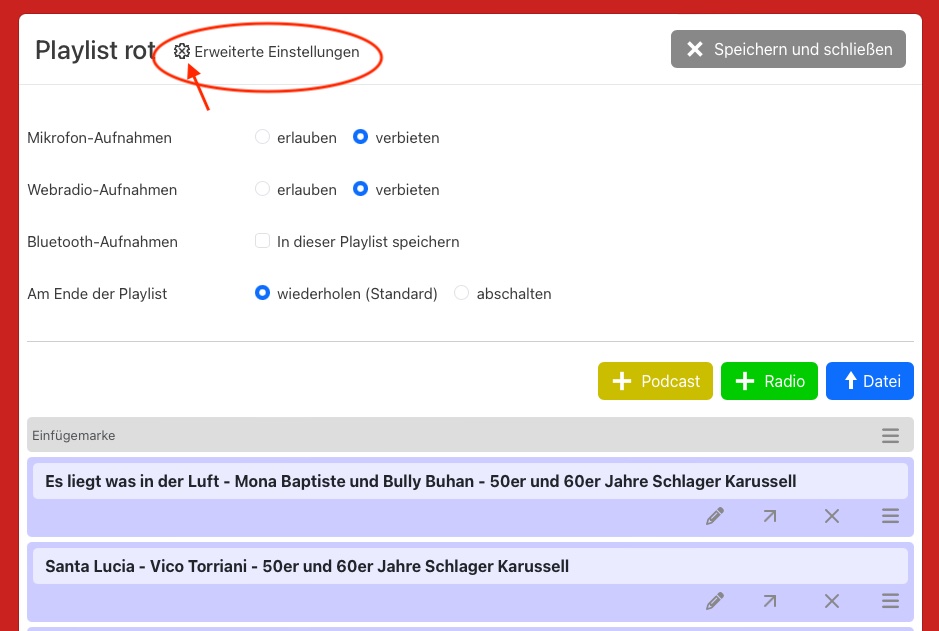Click the gear icon for Erweiterte Einstellungen

pos(181,52)
